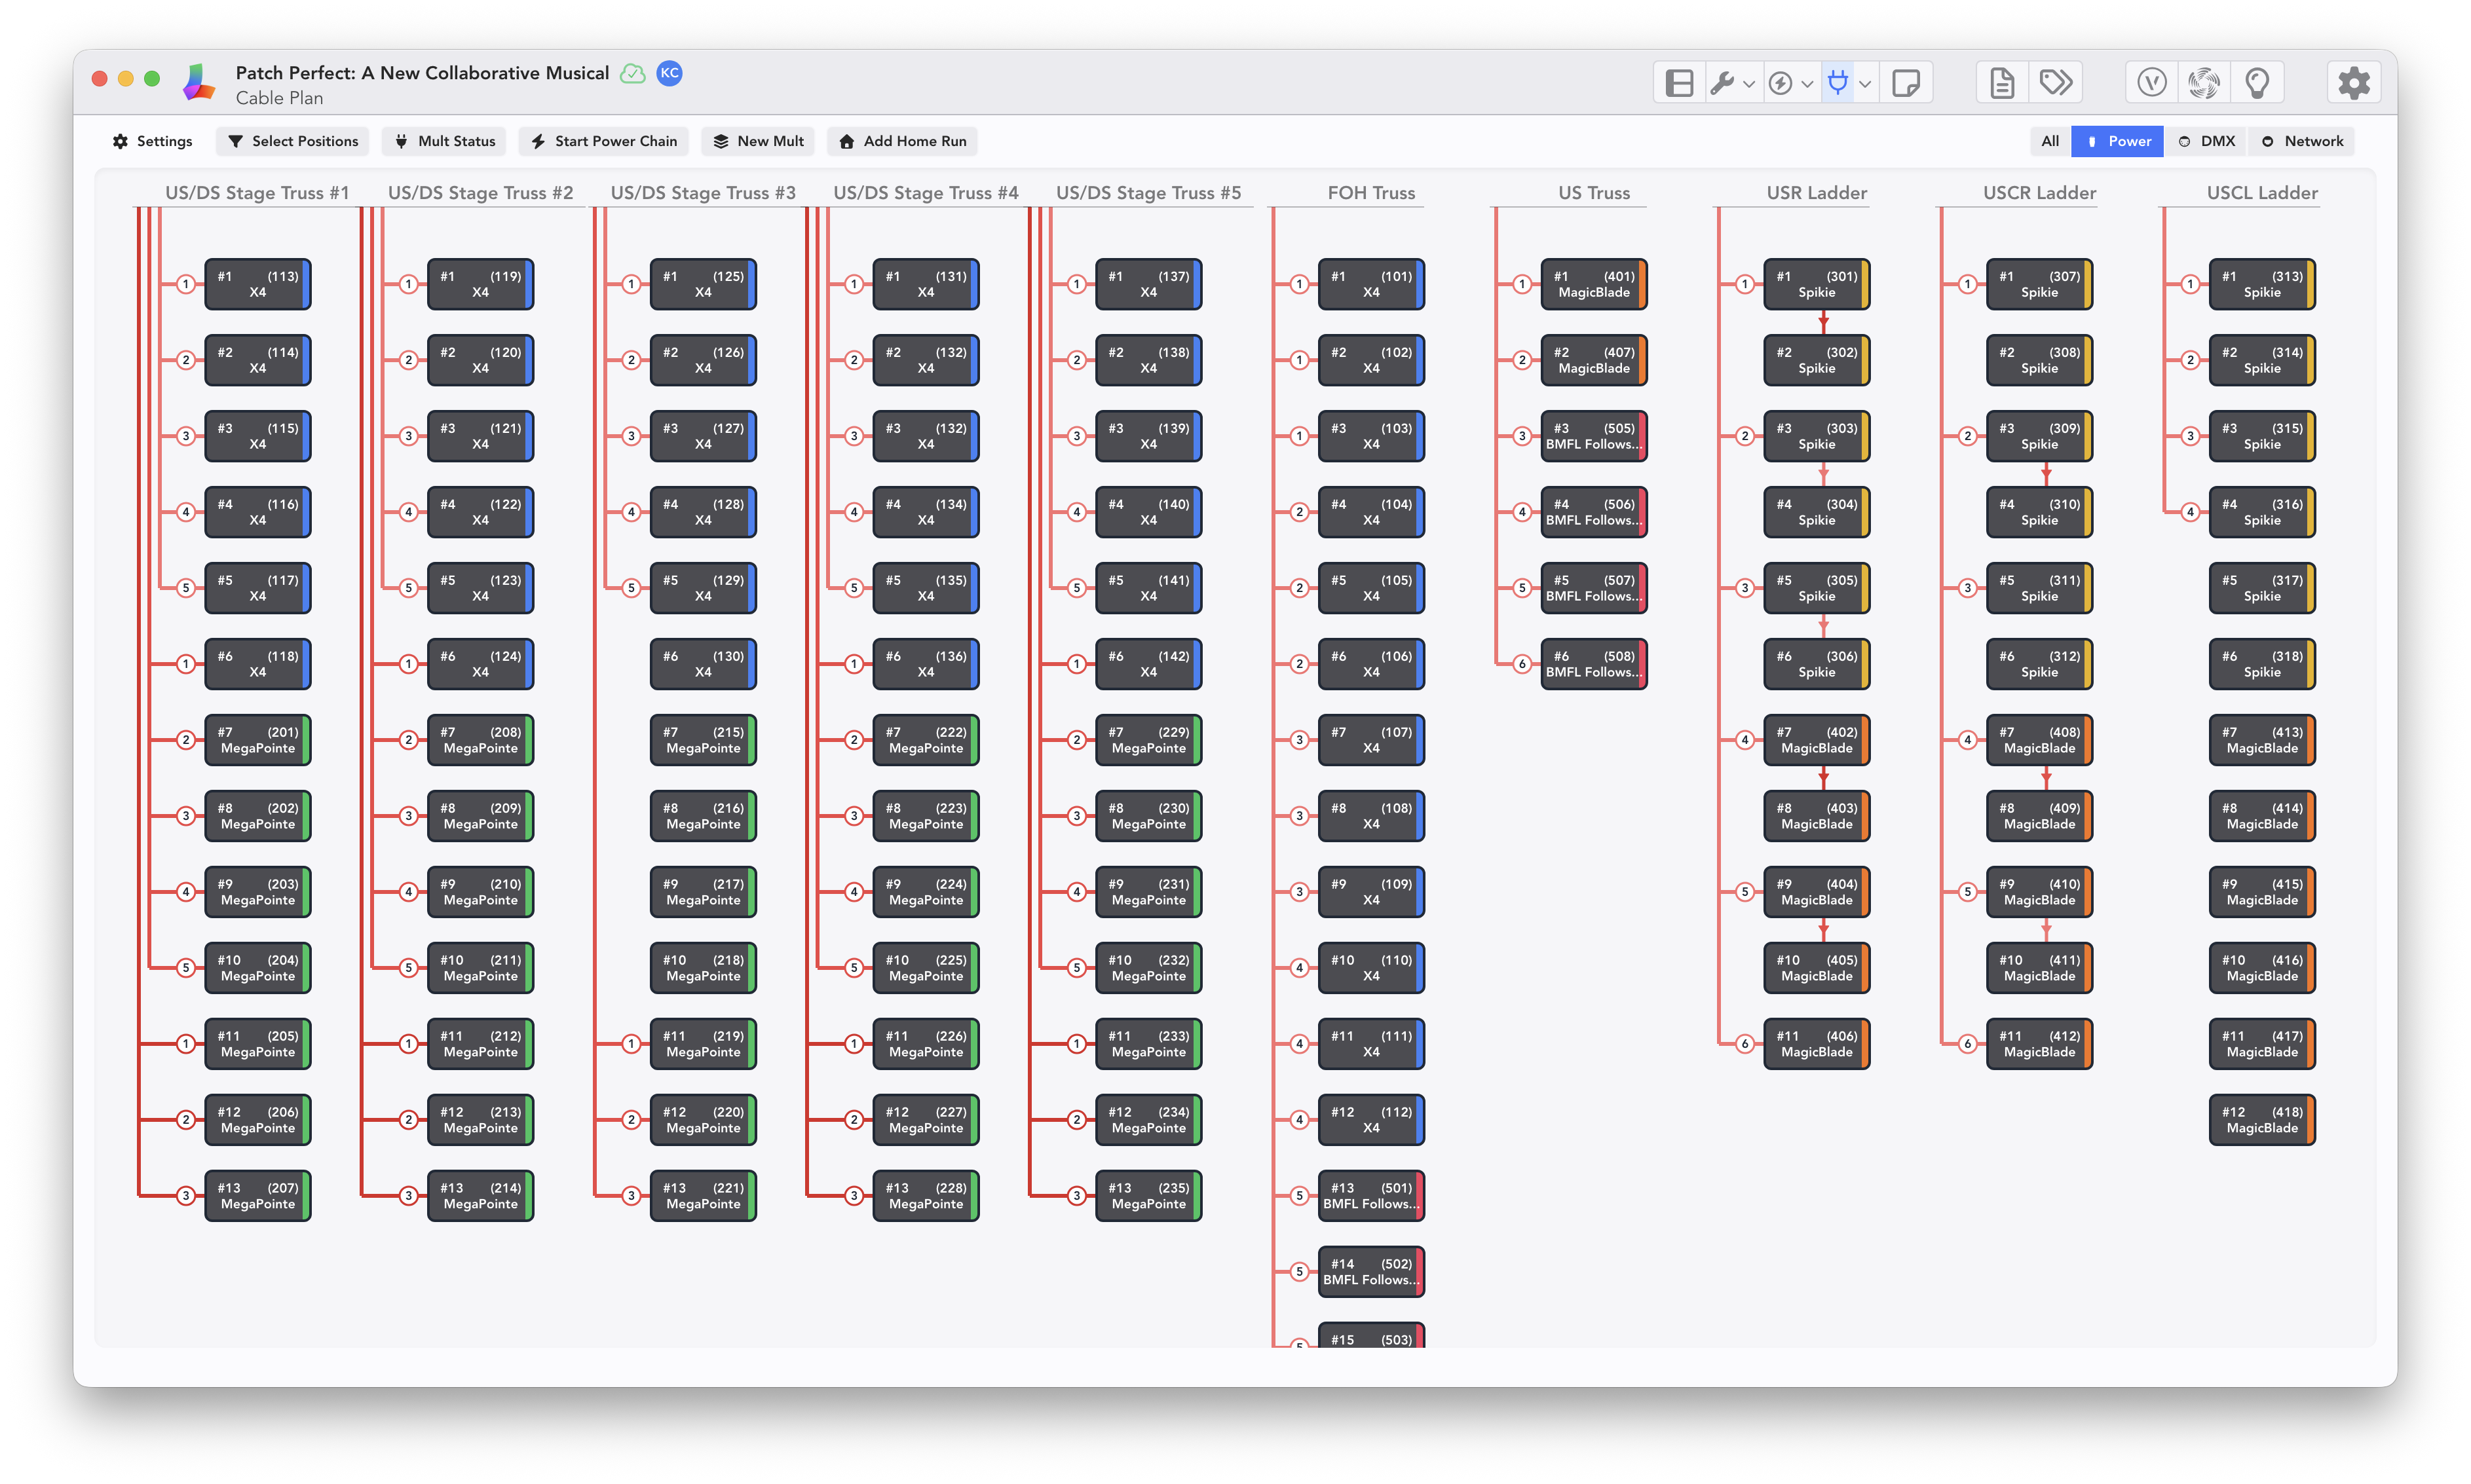Open cable plan Settings
The width and height of the screenshot is (2471, 1484).
coord(152,141)
